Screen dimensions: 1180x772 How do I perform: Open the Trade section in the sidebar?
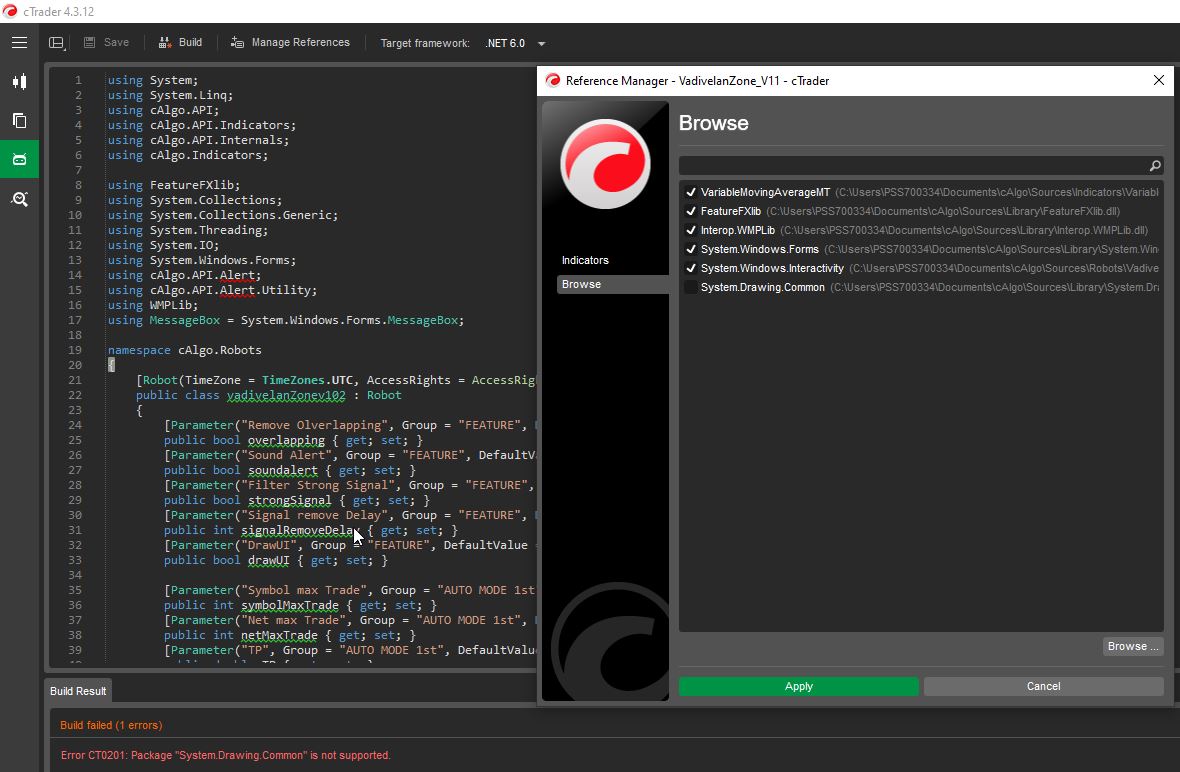pos(20,81)
